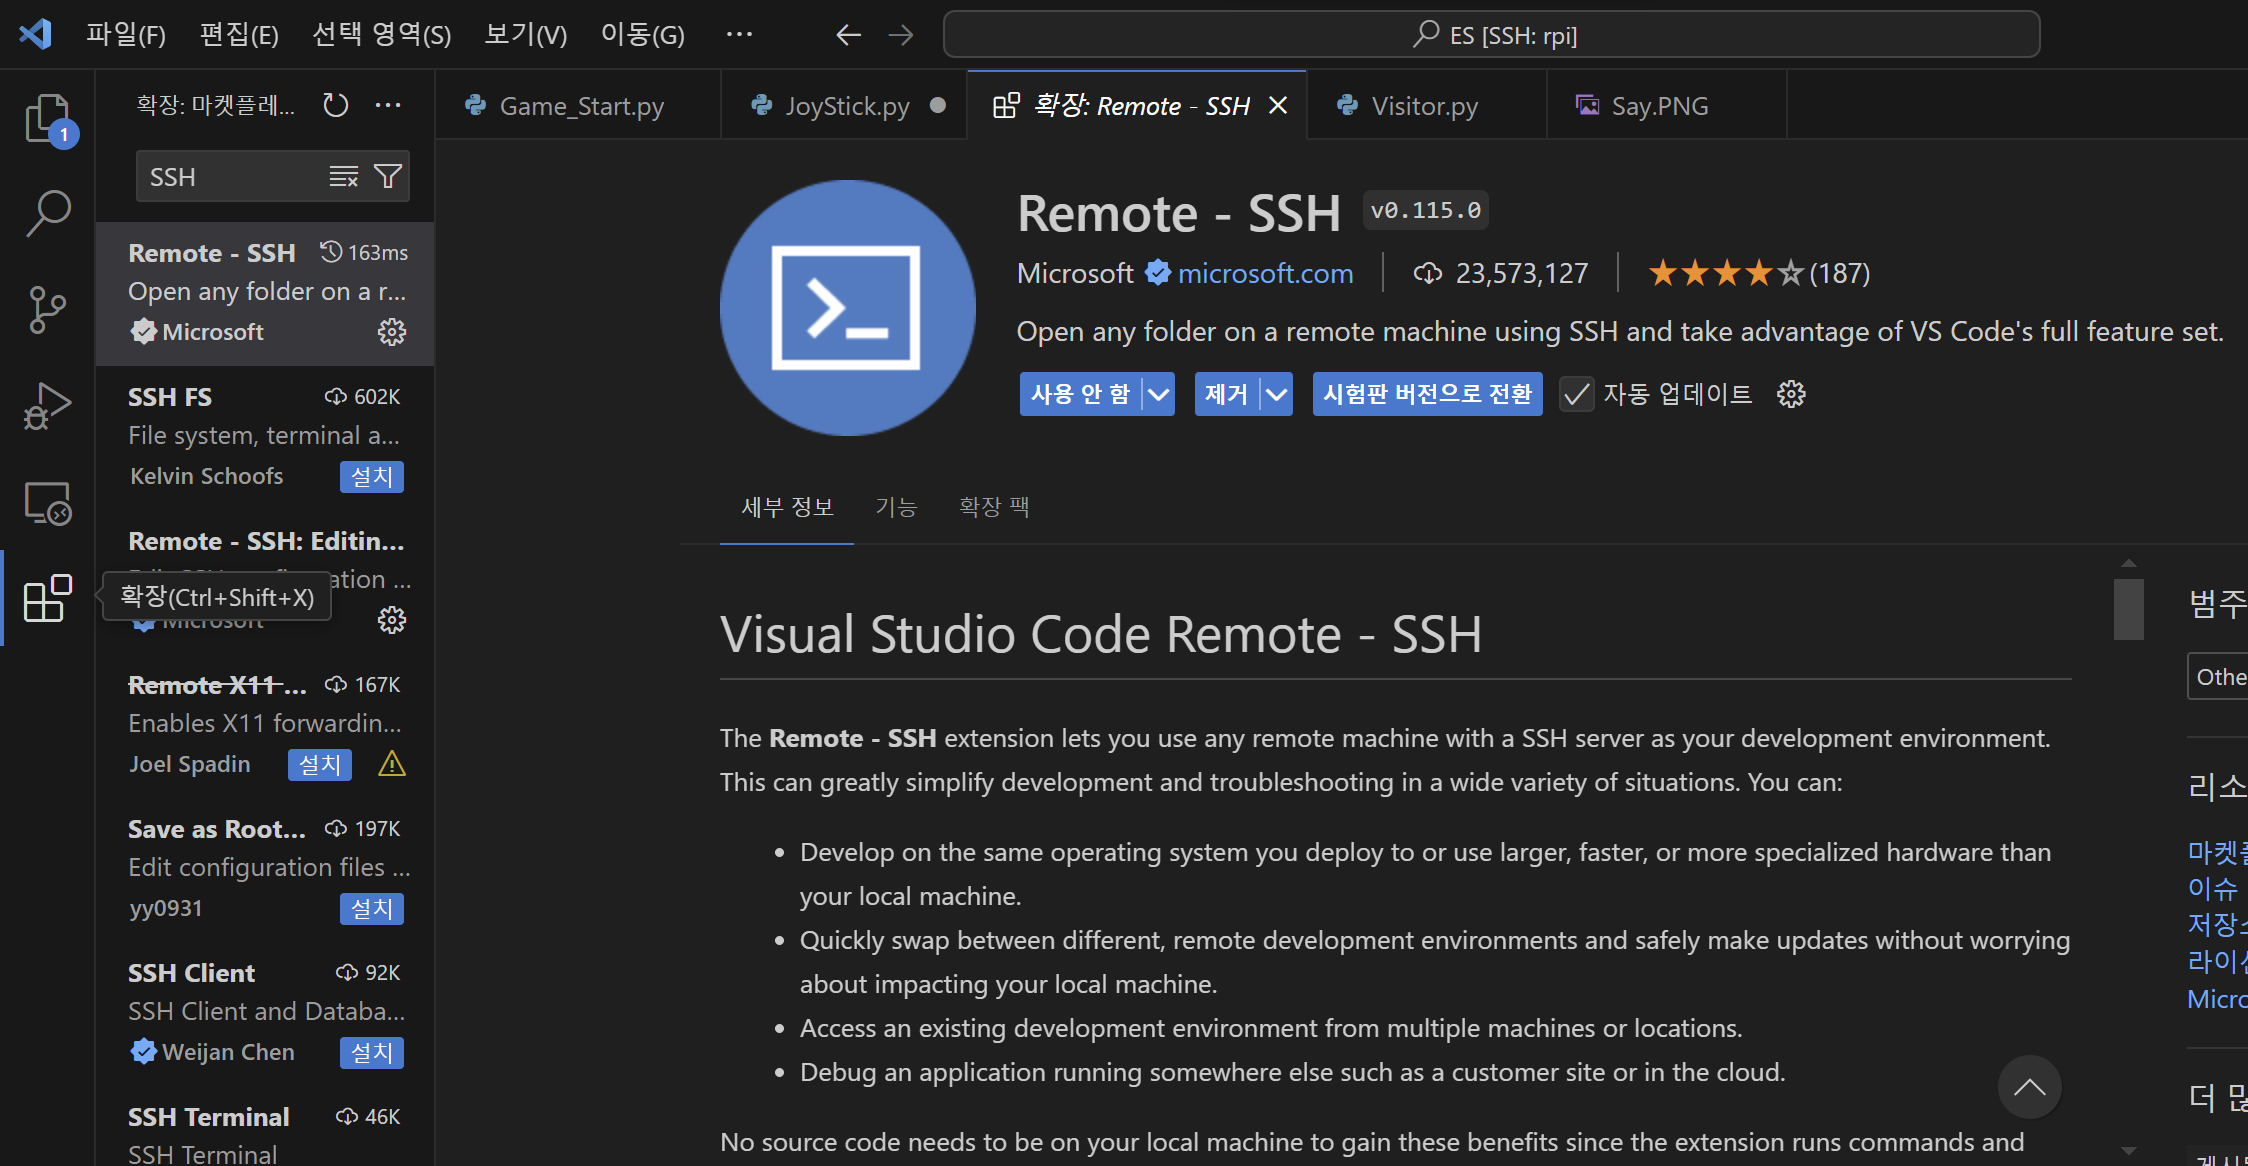Open the category dropdown in right sidebar
The image size is (2248, 1166).
pos(2217,677)
